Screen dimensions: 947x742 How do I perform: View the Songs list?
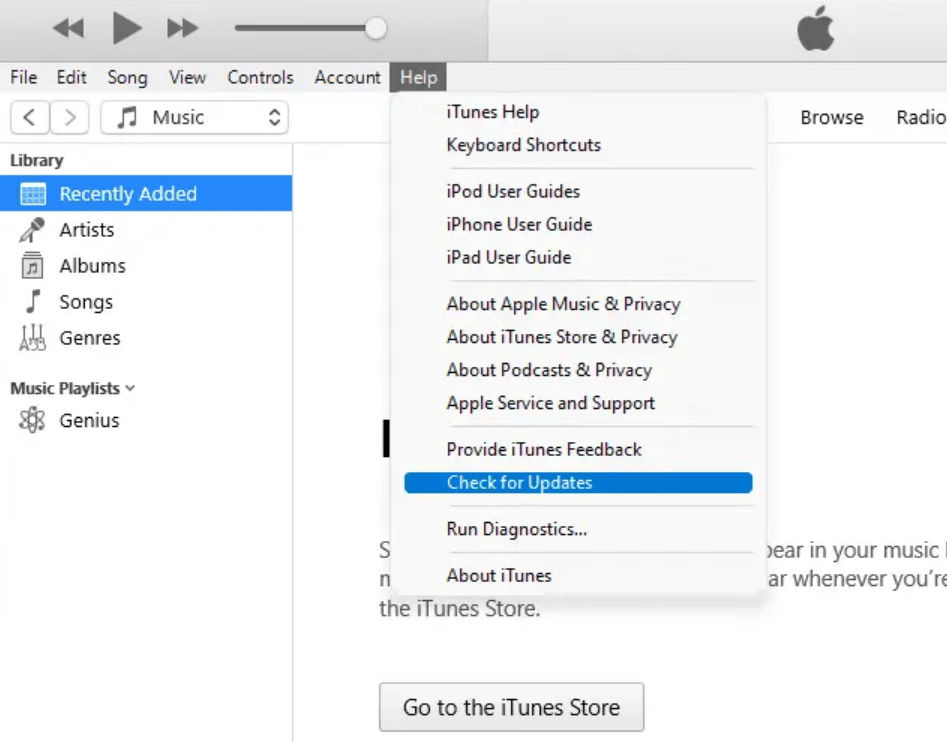click(86, 301)
